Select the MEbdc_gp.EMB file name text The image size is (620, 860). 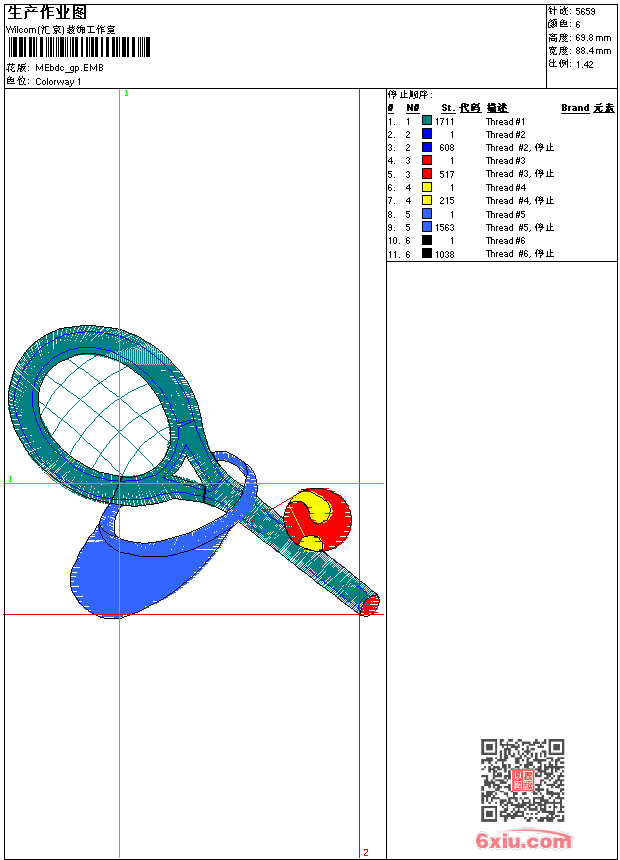click(69, 68)
